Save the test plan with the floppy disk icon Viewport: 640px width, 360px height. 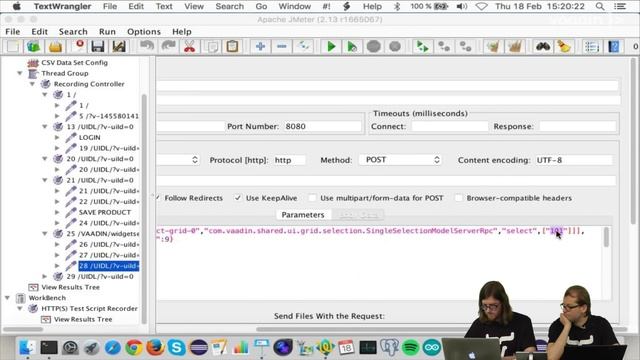[x=98, y=47]
